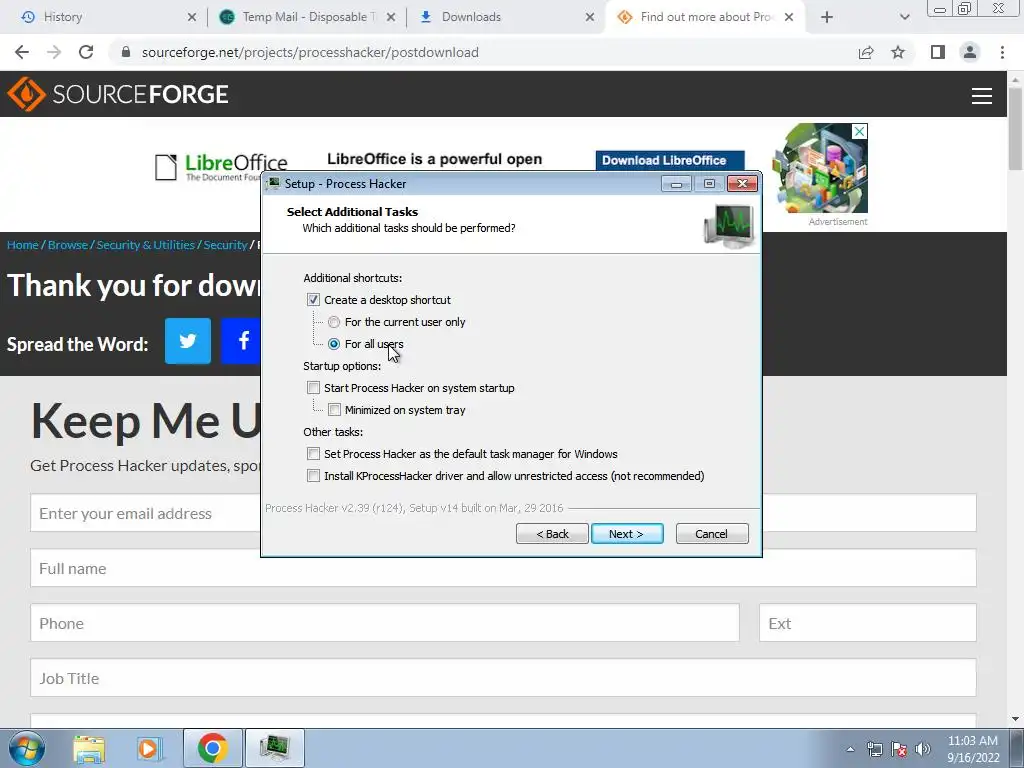Open the Browse breadcrumb link
This screenshot has height=768, width=1024.
coord(68,245)
